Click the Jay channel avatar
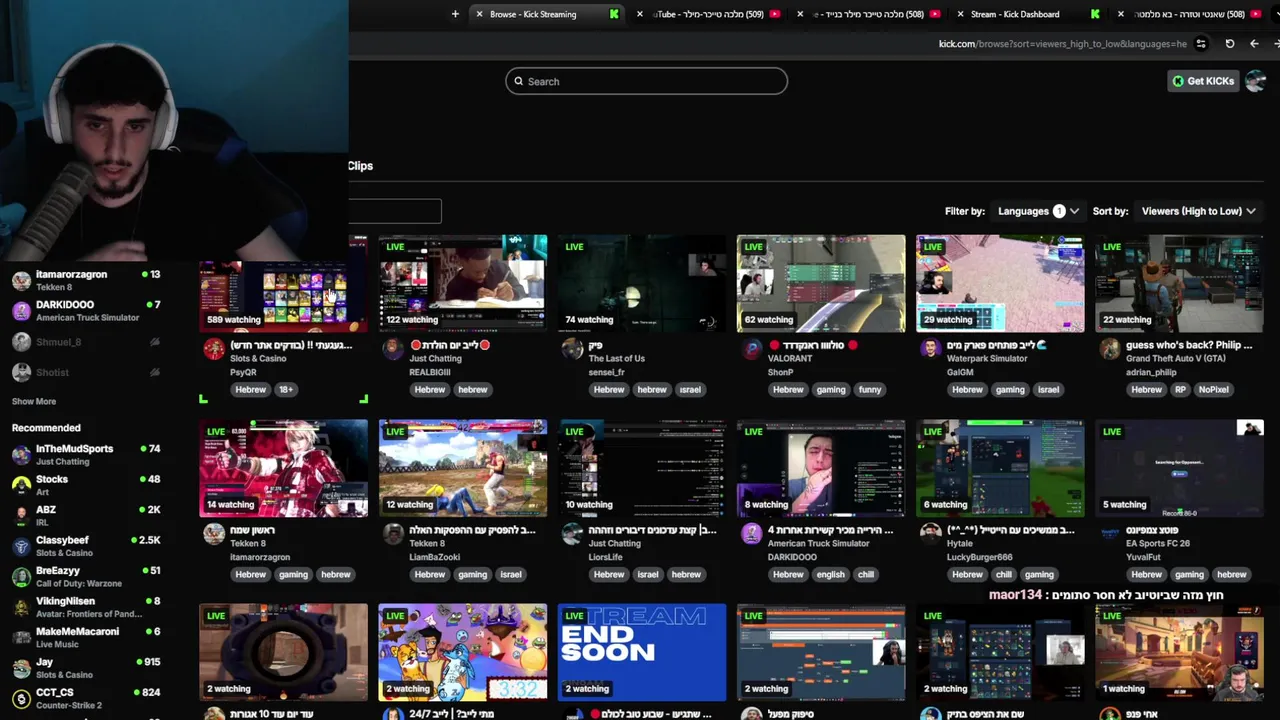 (x=21, y=668)
